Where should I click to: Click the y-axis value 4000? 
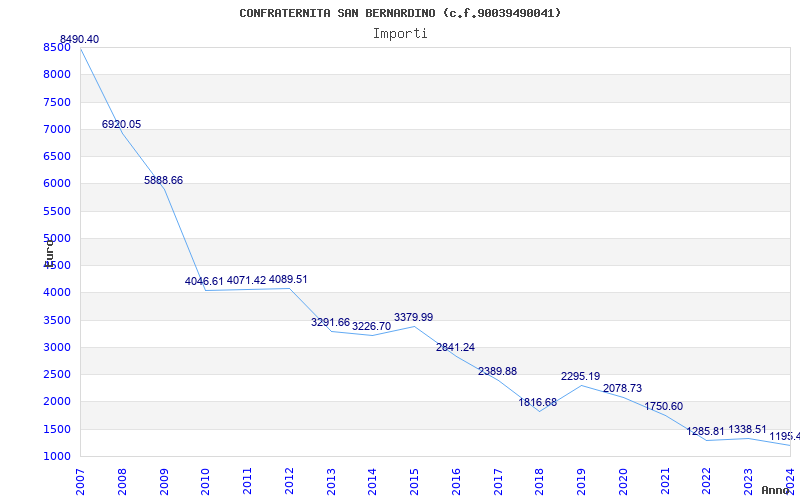click(57, 293)
